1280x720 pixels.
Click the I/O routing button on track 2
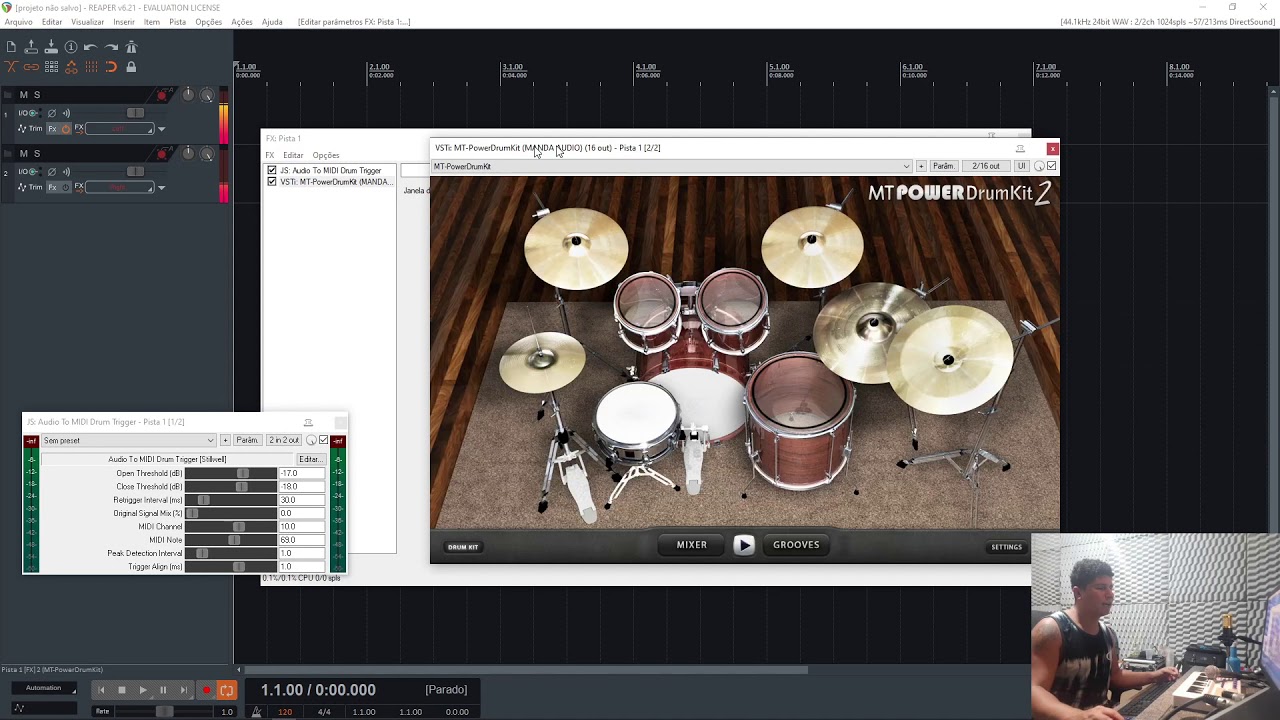[x=28, y=171]
